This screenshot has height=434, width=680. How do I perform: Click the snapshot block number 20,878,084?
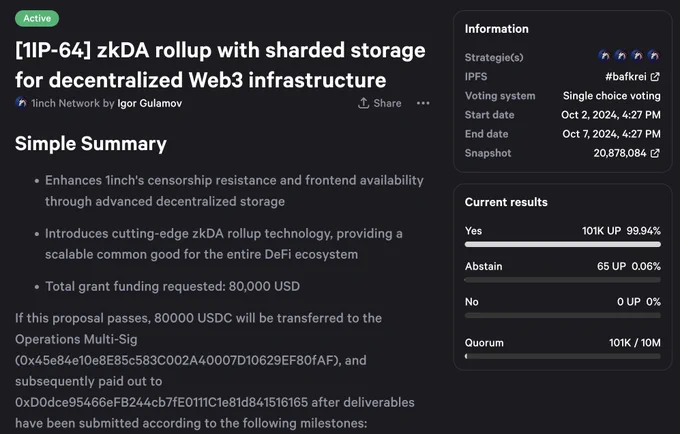pyautogui.click(x=620, y=153)
